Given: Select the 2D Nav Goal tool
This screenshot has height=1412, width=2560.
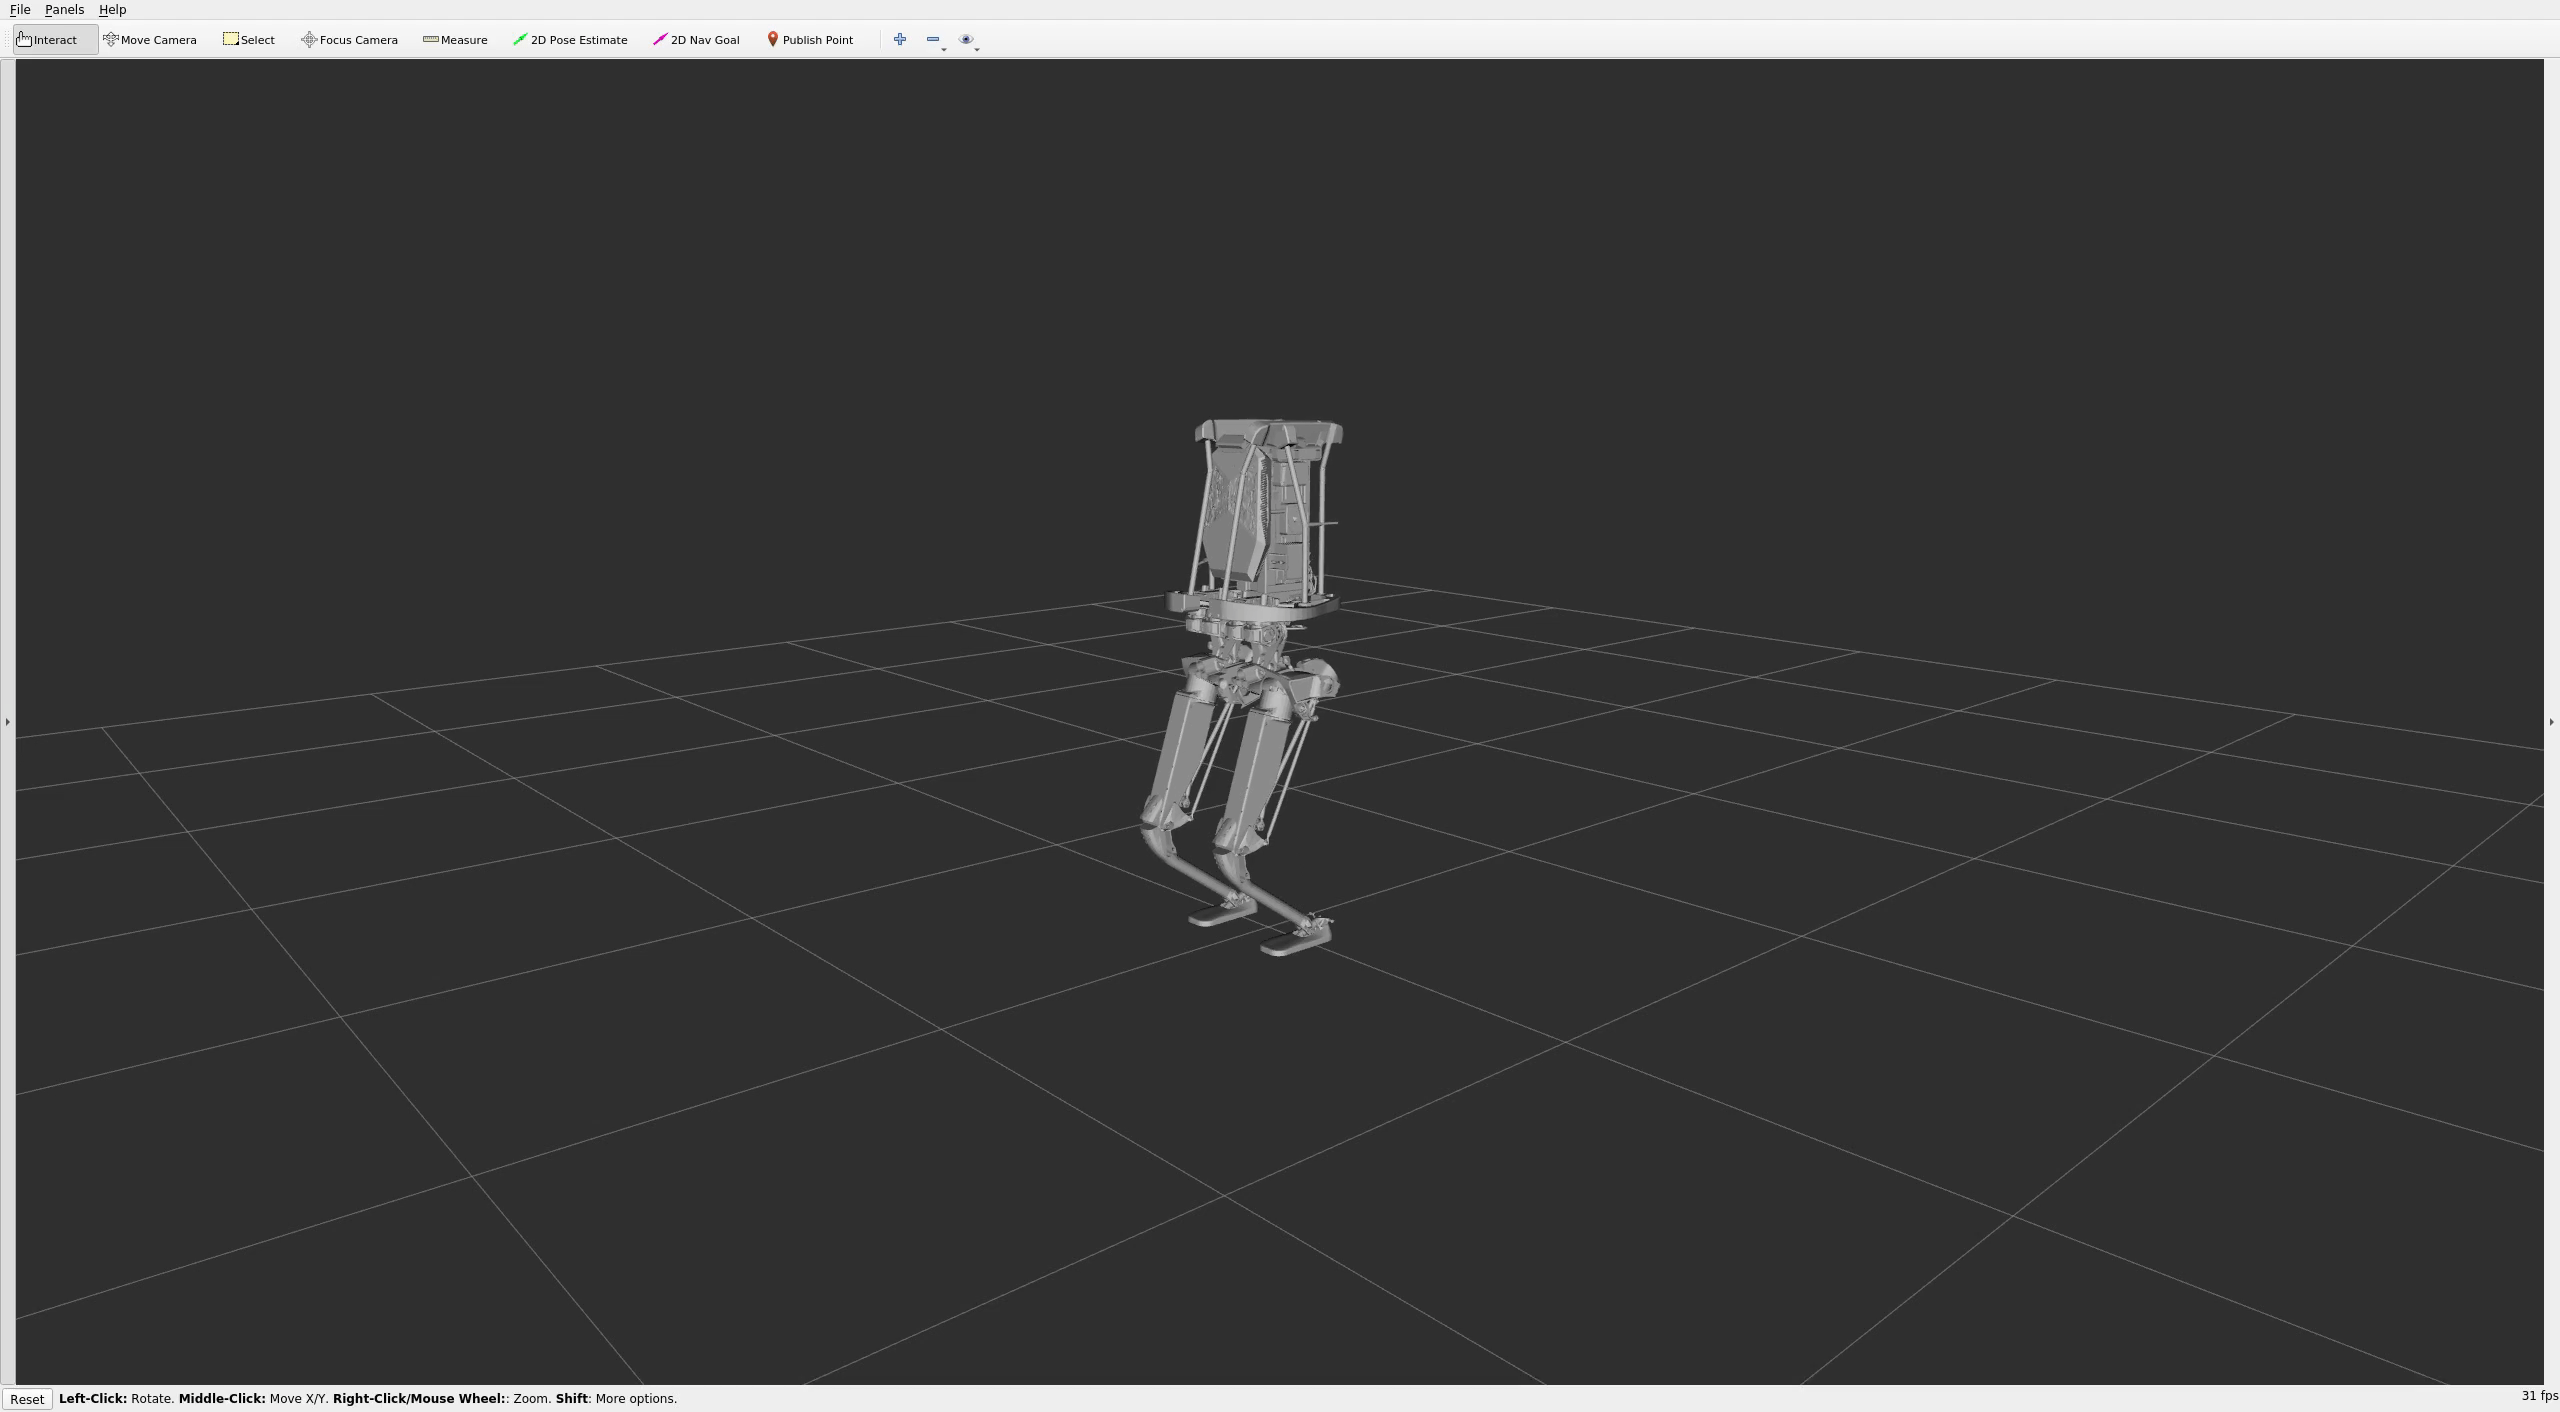Looking at the screenshot, I should click(x=696, y=40).
